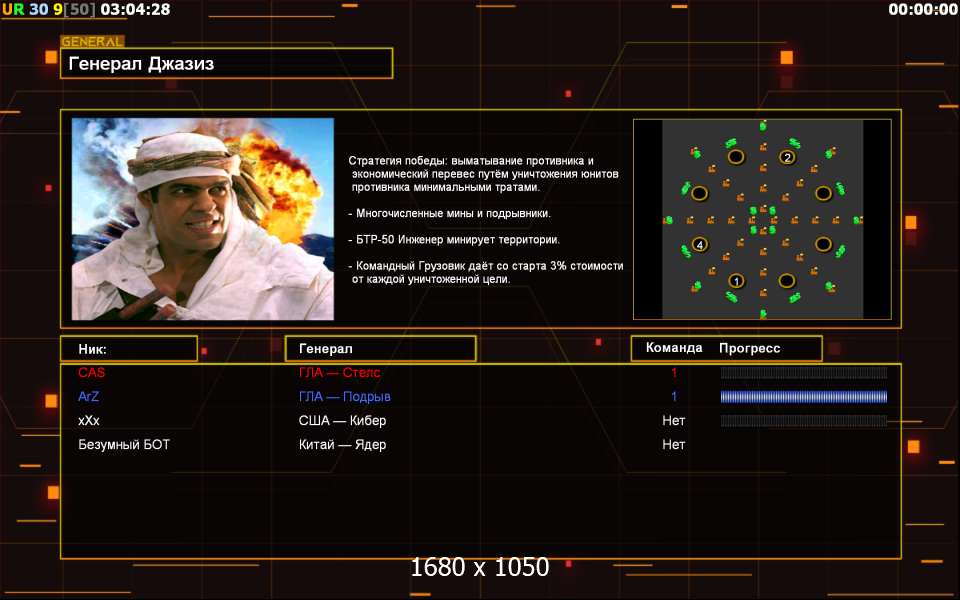The image size is (960, 600).
Task: Click team "Нет" in Безумный БОТ row
Action: [673, 444]
